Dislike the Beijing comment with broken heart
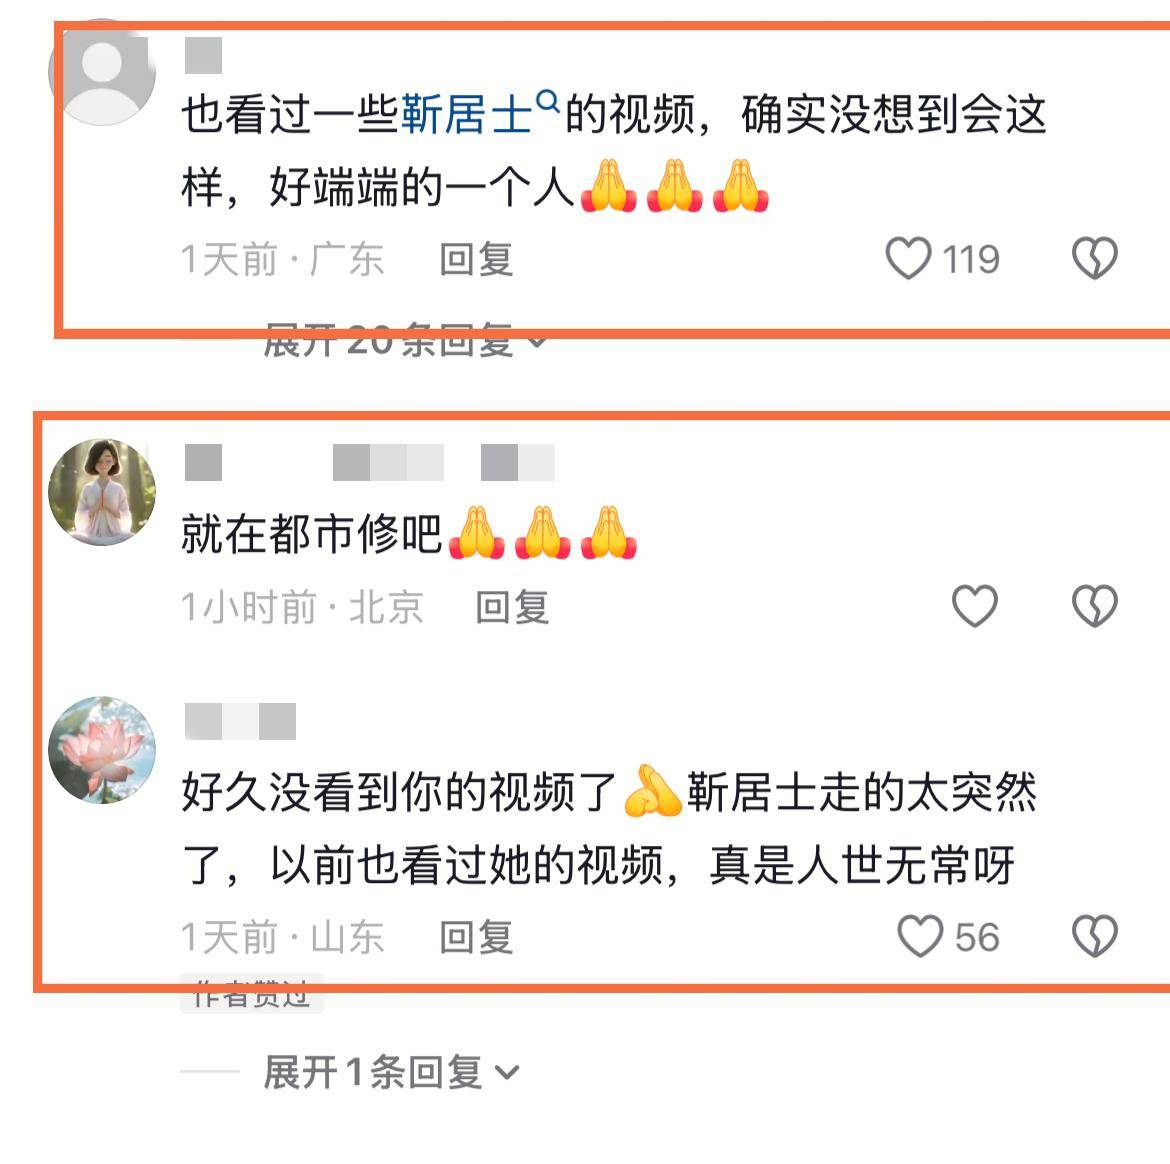This screenshot has height=1164, width=1170. click(x=1095, y=606)
